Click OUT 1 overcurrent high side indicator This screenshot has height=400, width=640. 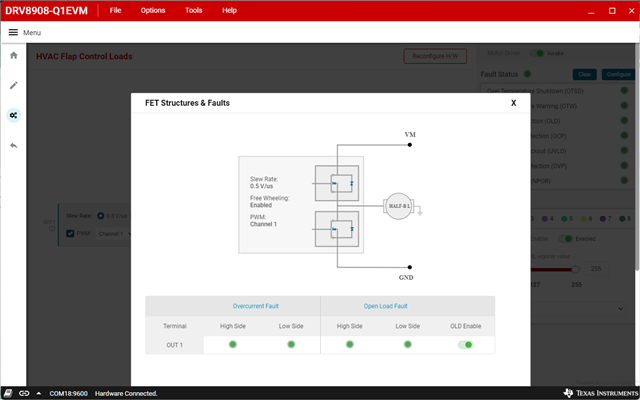point(233,344)
